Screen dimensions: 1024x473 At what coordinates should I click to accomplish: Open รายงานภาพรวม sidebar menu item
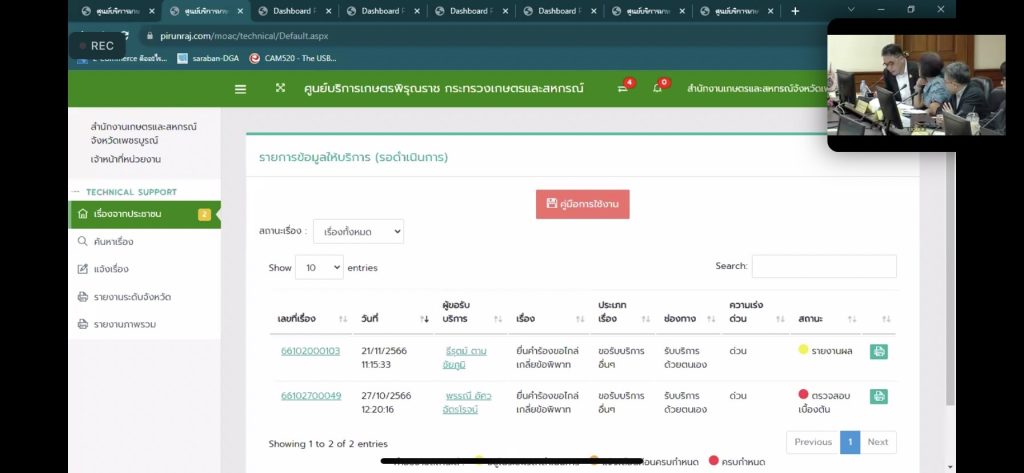click(x=124, y=324)
